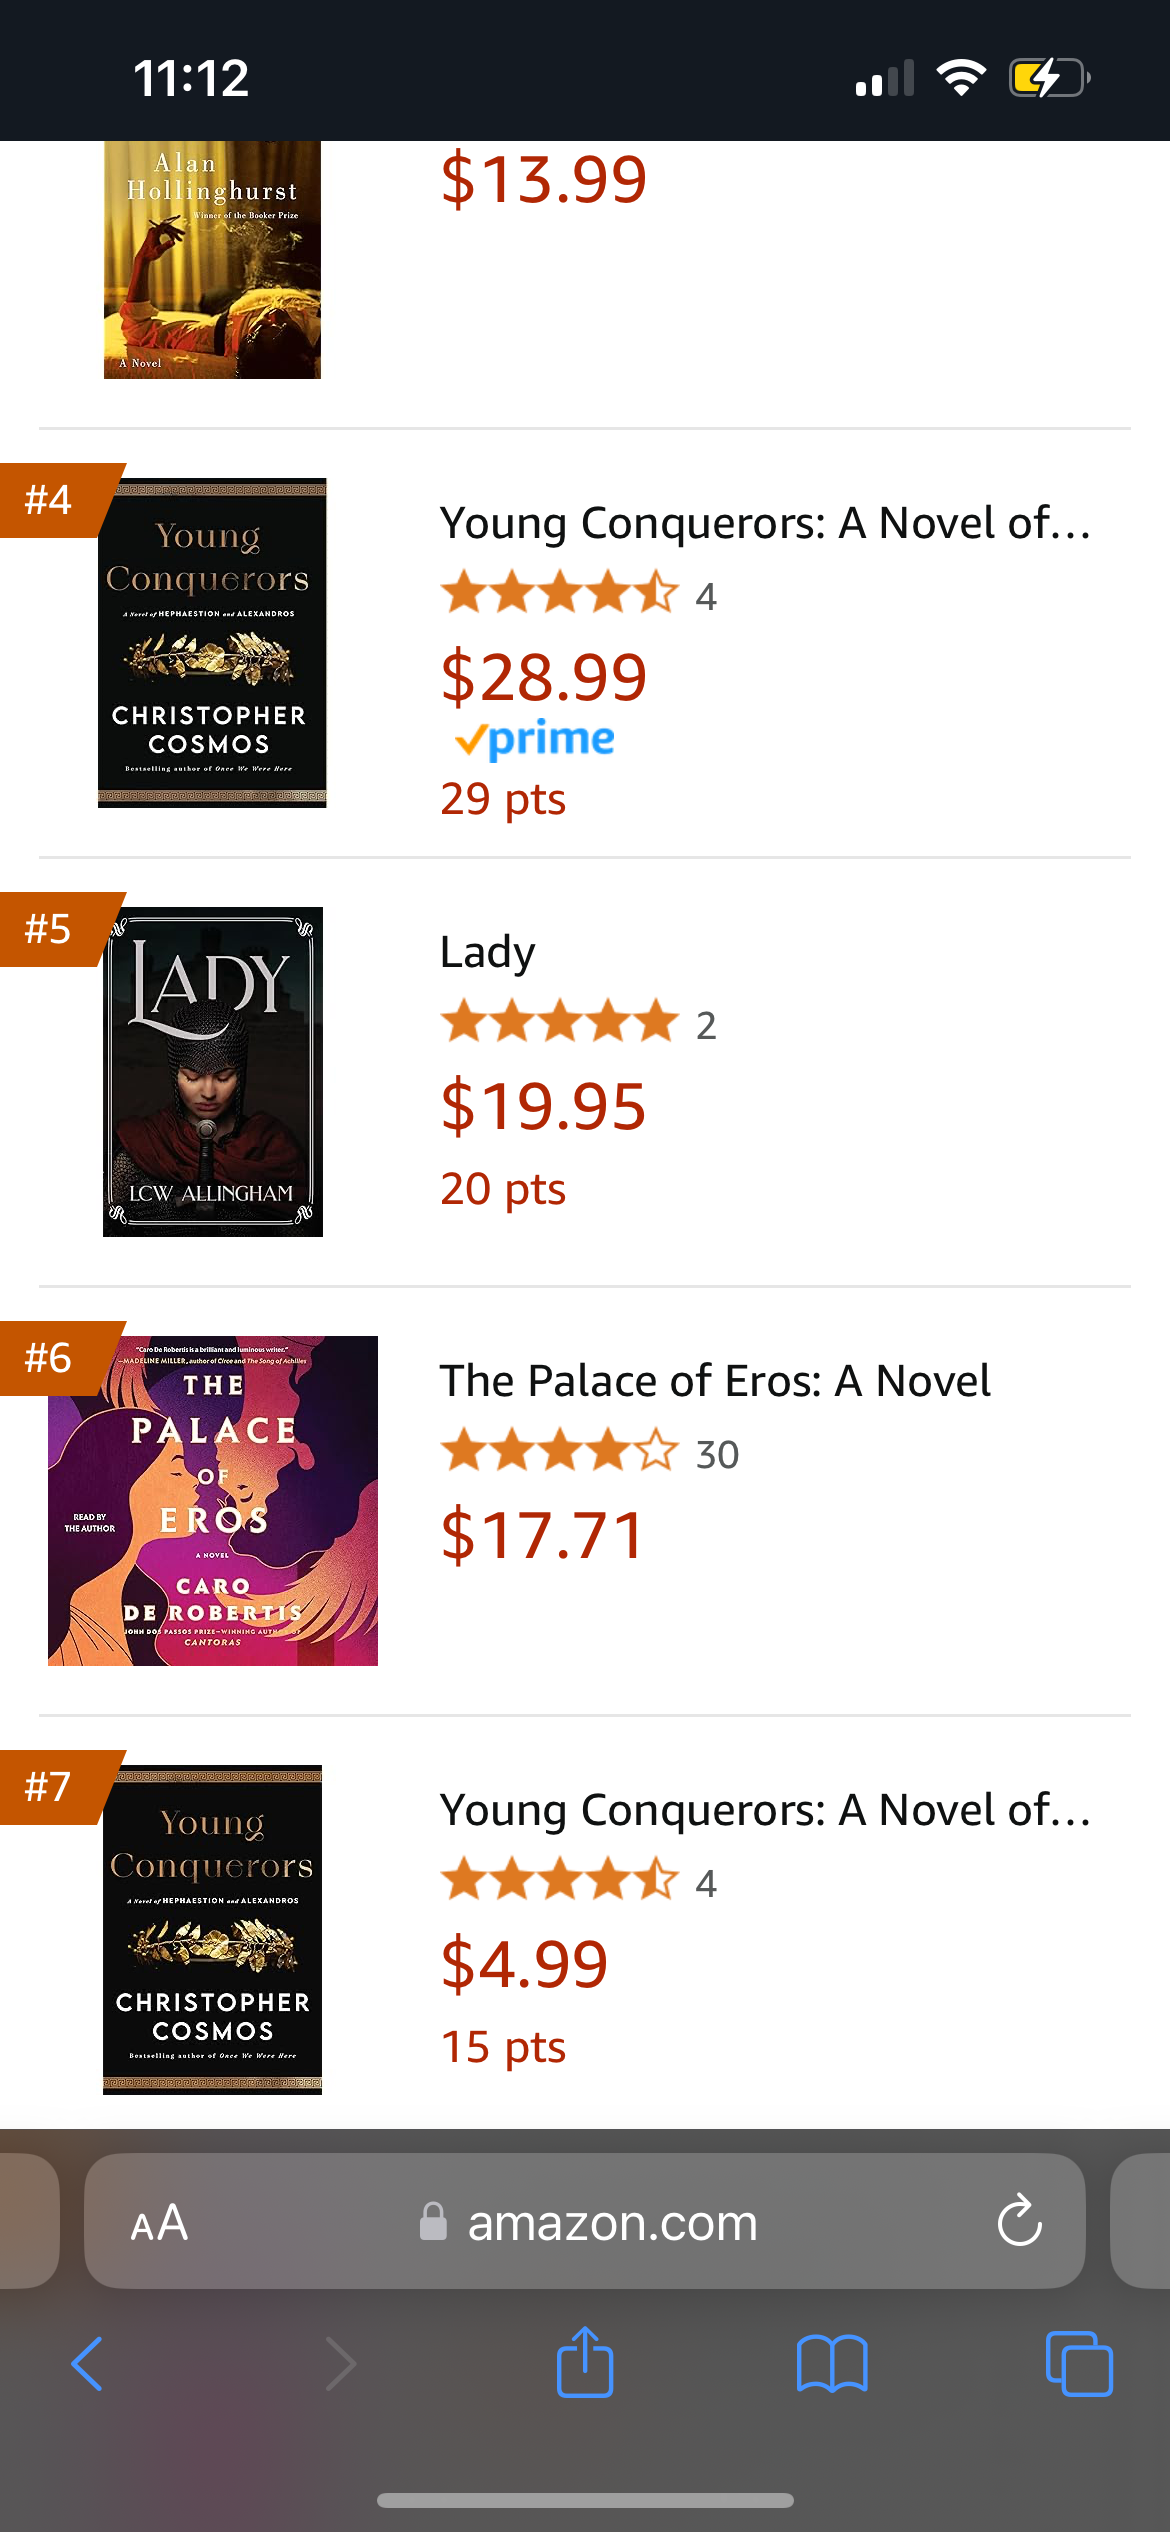Reload the amazon.com page
The image size is (1170, 2532).
(x=1019, y=2221)
